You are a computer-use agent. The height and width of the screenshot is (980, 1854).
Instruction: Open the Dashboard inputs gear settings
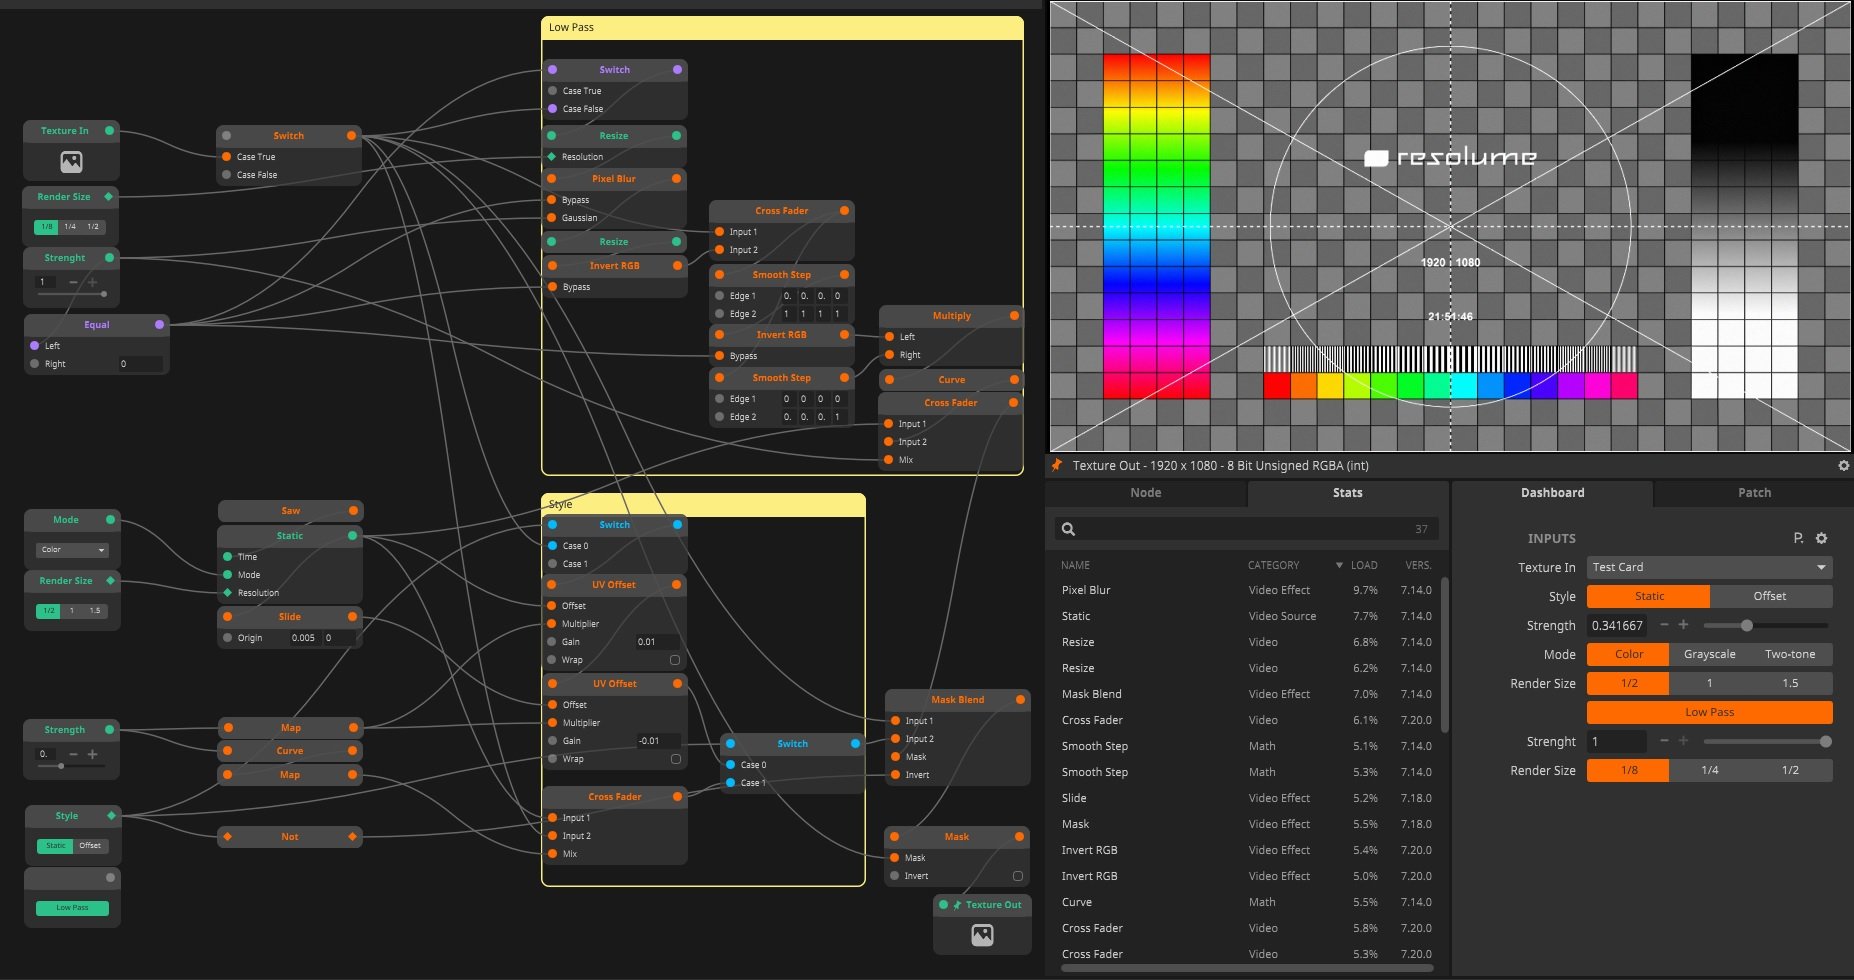coord(1821,538)
